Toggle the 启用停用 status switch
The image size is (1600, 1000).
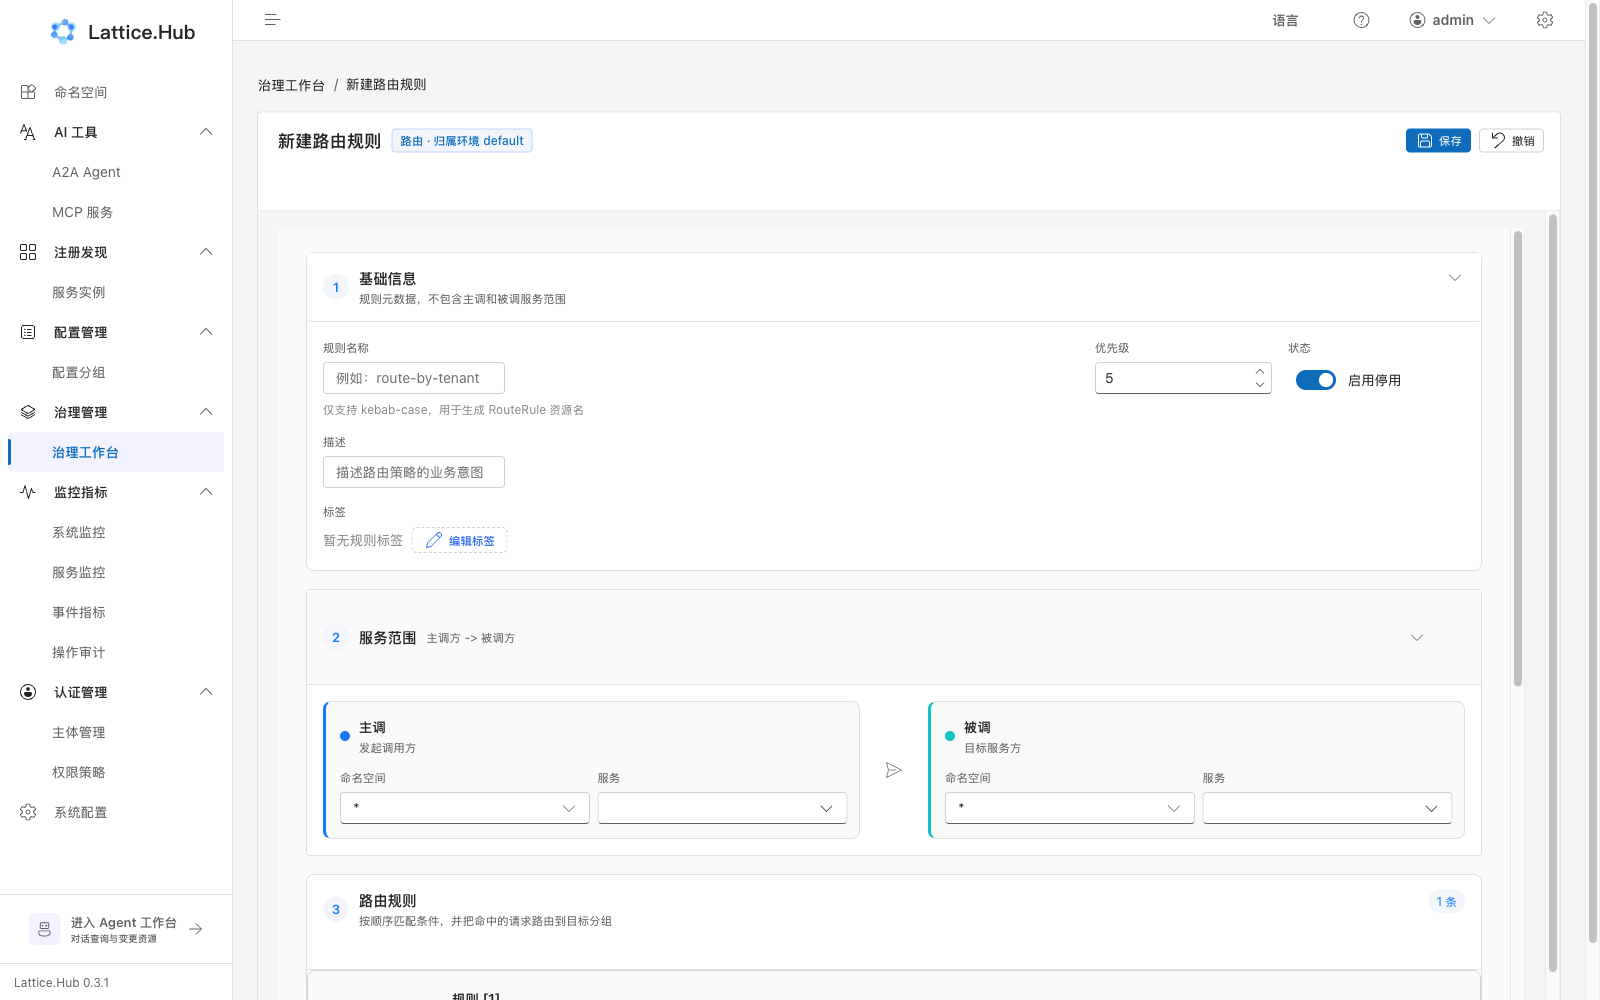tap(1316, 380)
